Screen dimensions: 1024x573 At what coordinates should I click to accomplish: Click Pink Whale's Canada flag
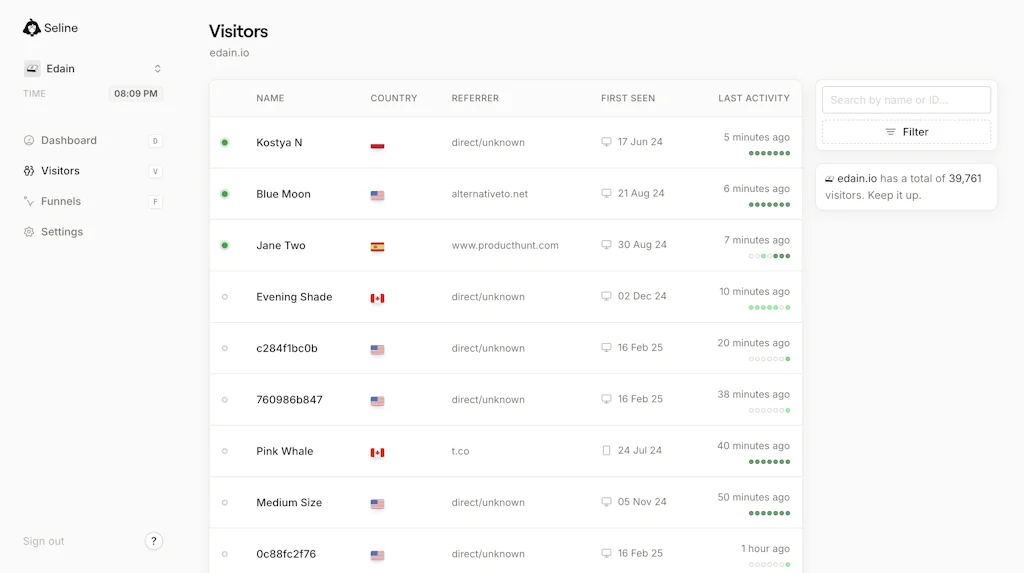(377, 453)
